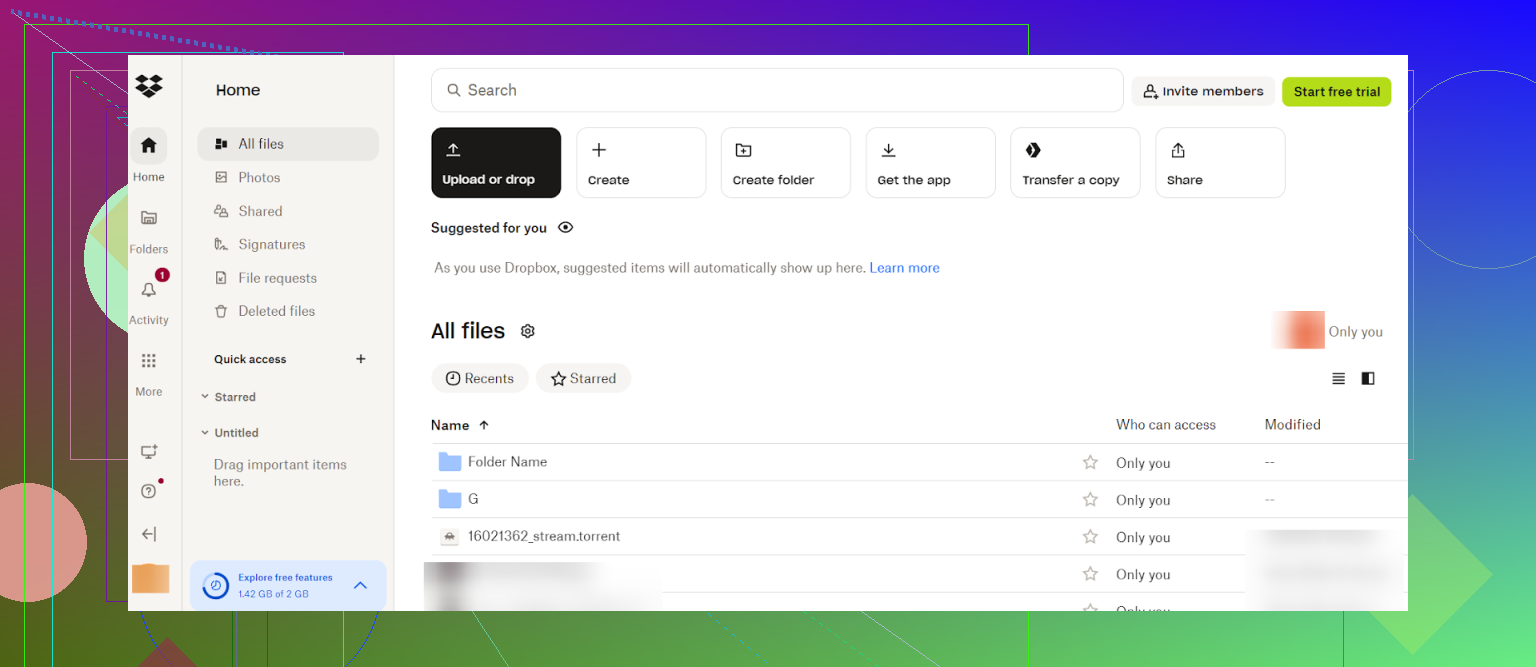
Task: Collapse the Starred section in Quick access
Action: pos(205,397)
